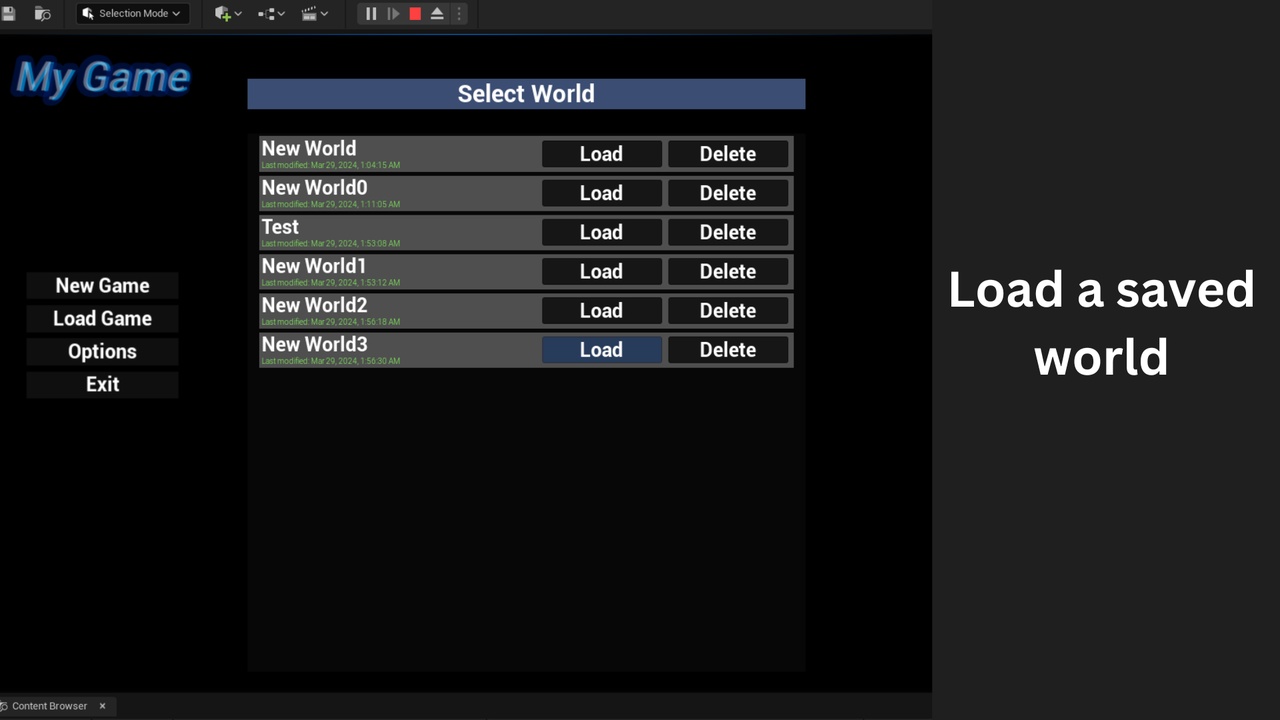Delete the New World0 save

[x=728, y=193]
